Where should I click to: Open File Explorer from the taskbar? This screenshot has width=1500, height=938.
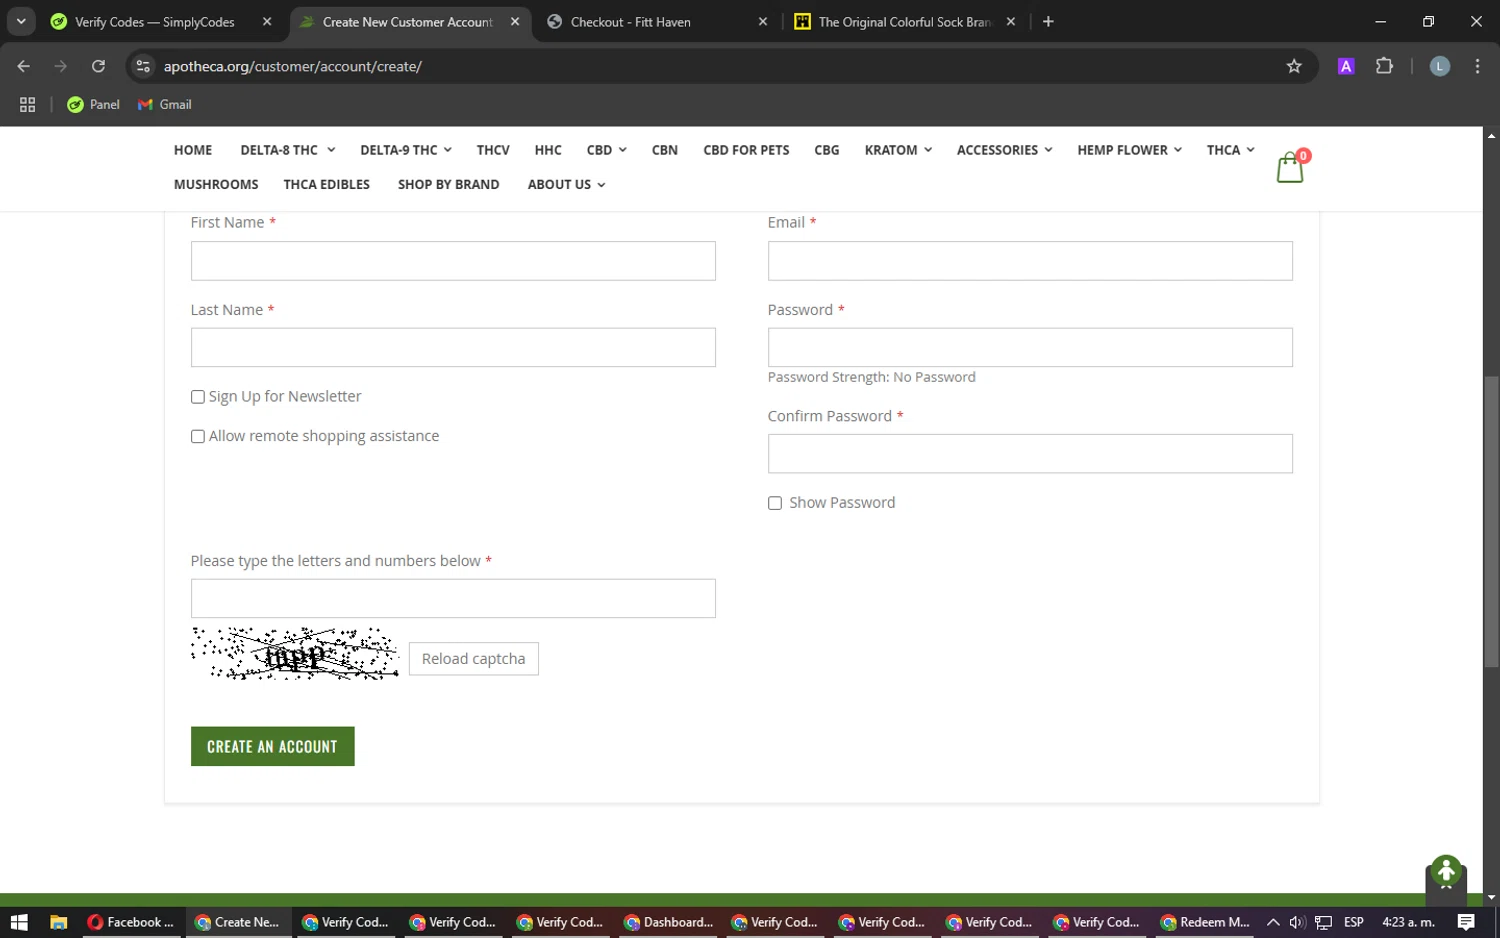tap(58, 922)
